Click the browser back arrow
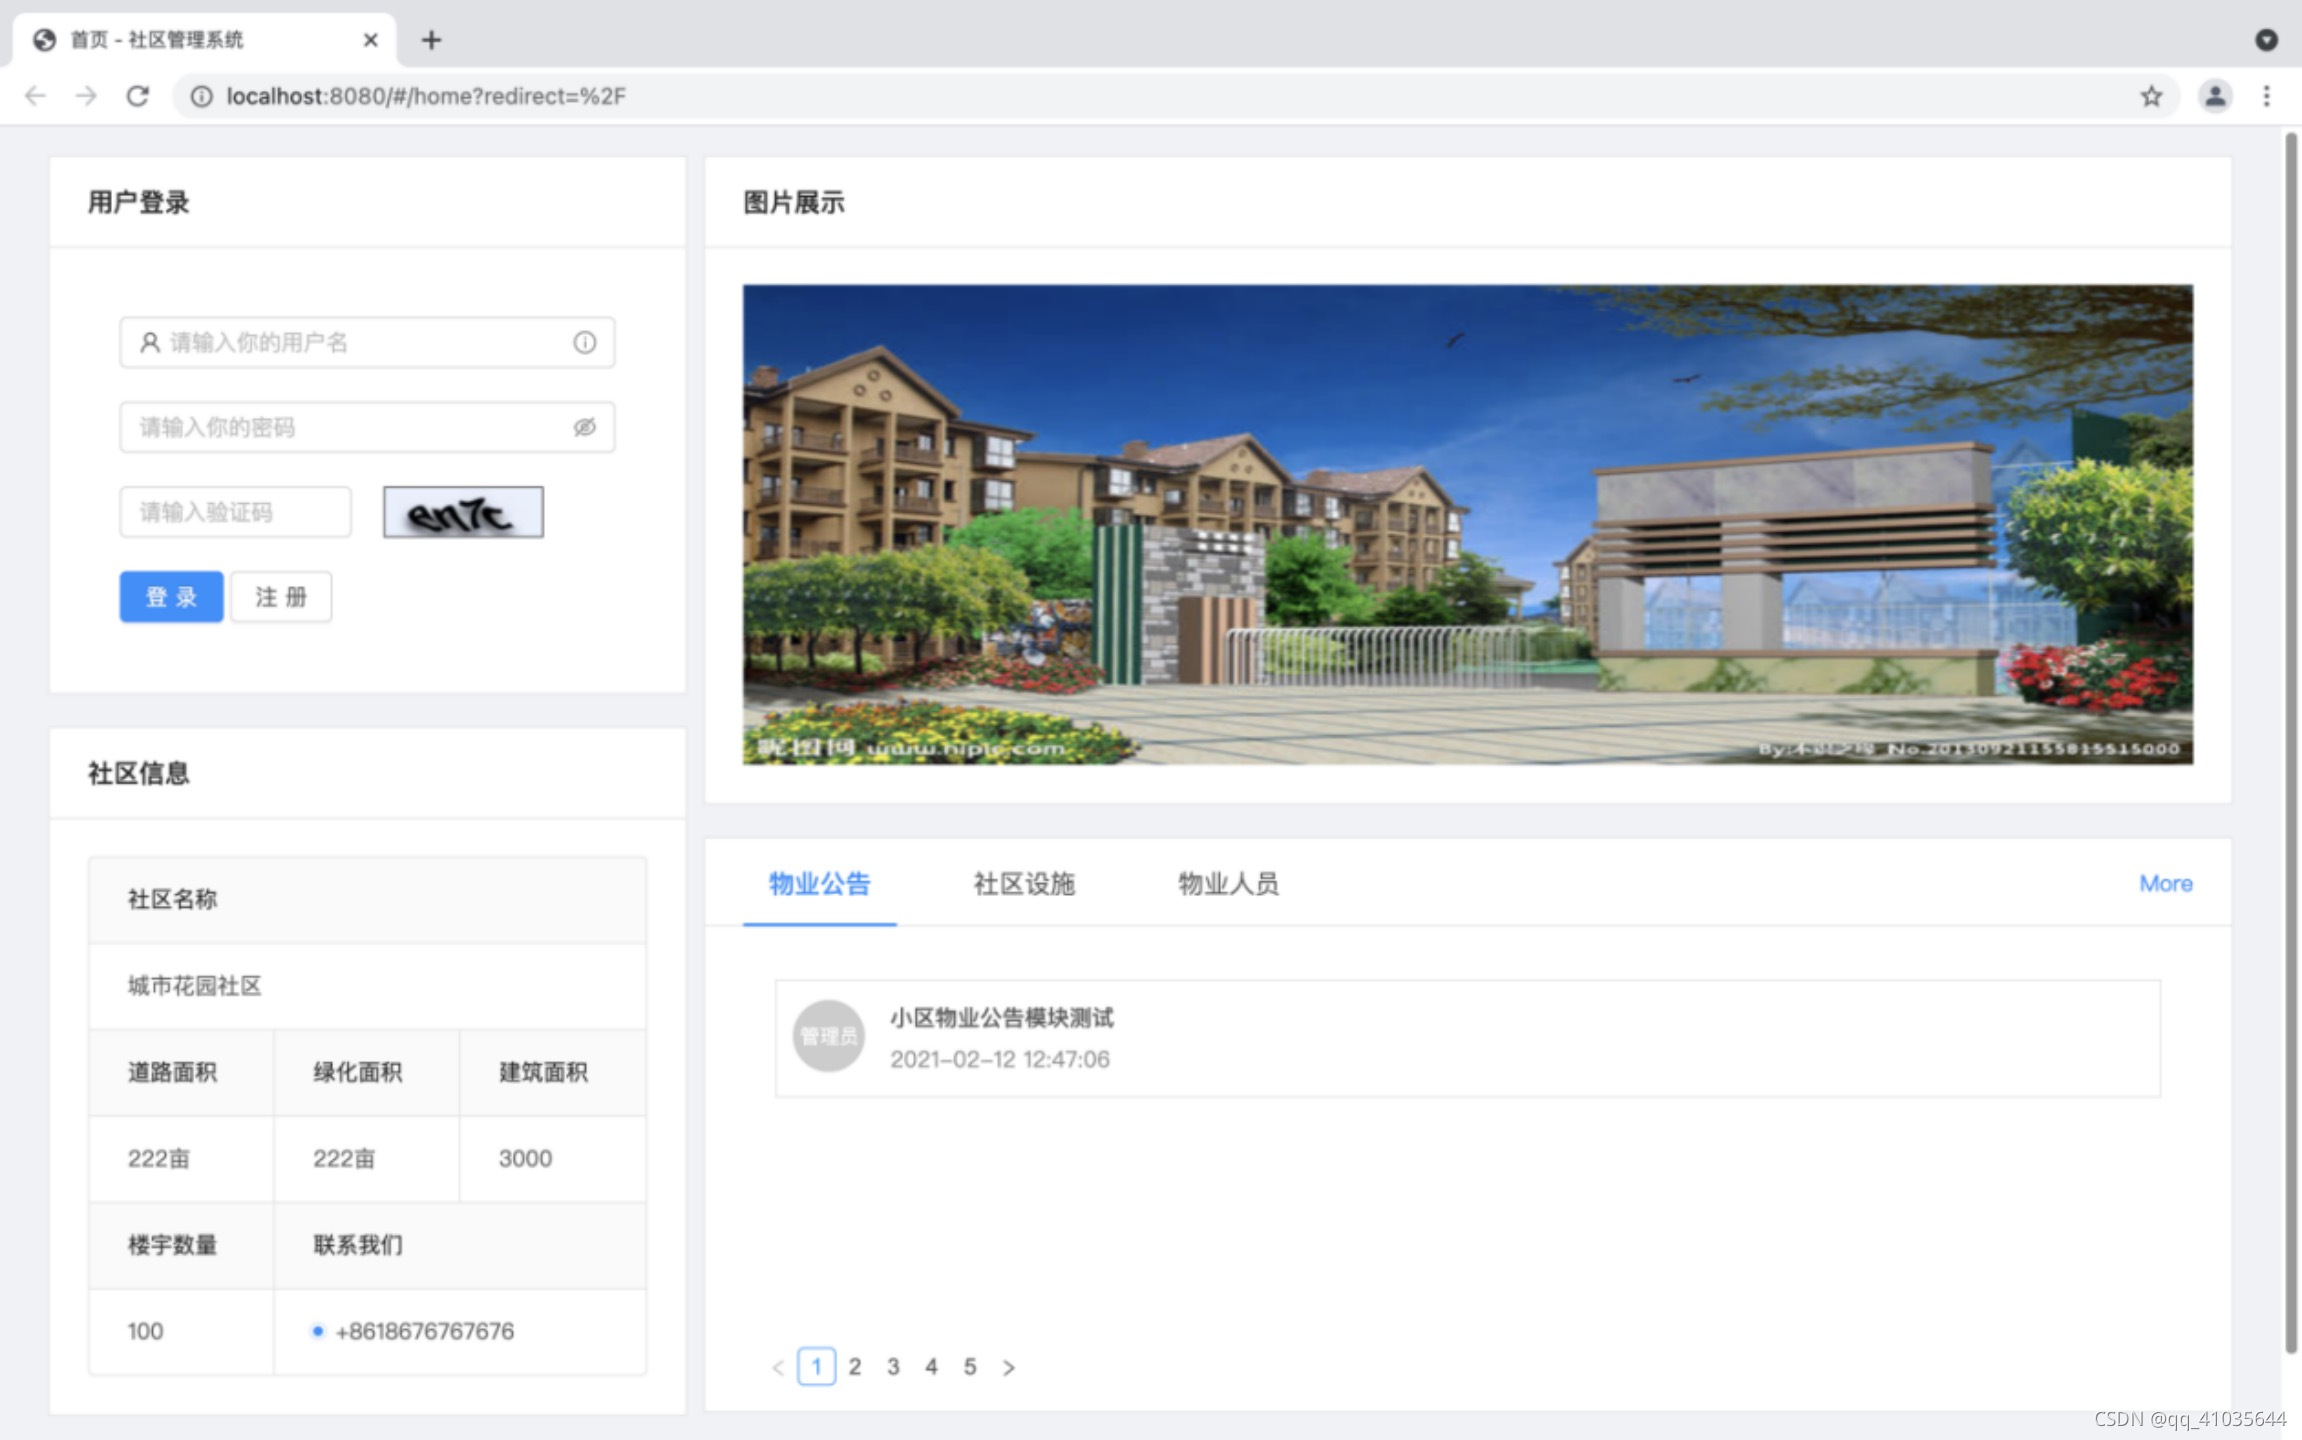Viewport: 2302px width, 1440px height. [x=36, y=96]
